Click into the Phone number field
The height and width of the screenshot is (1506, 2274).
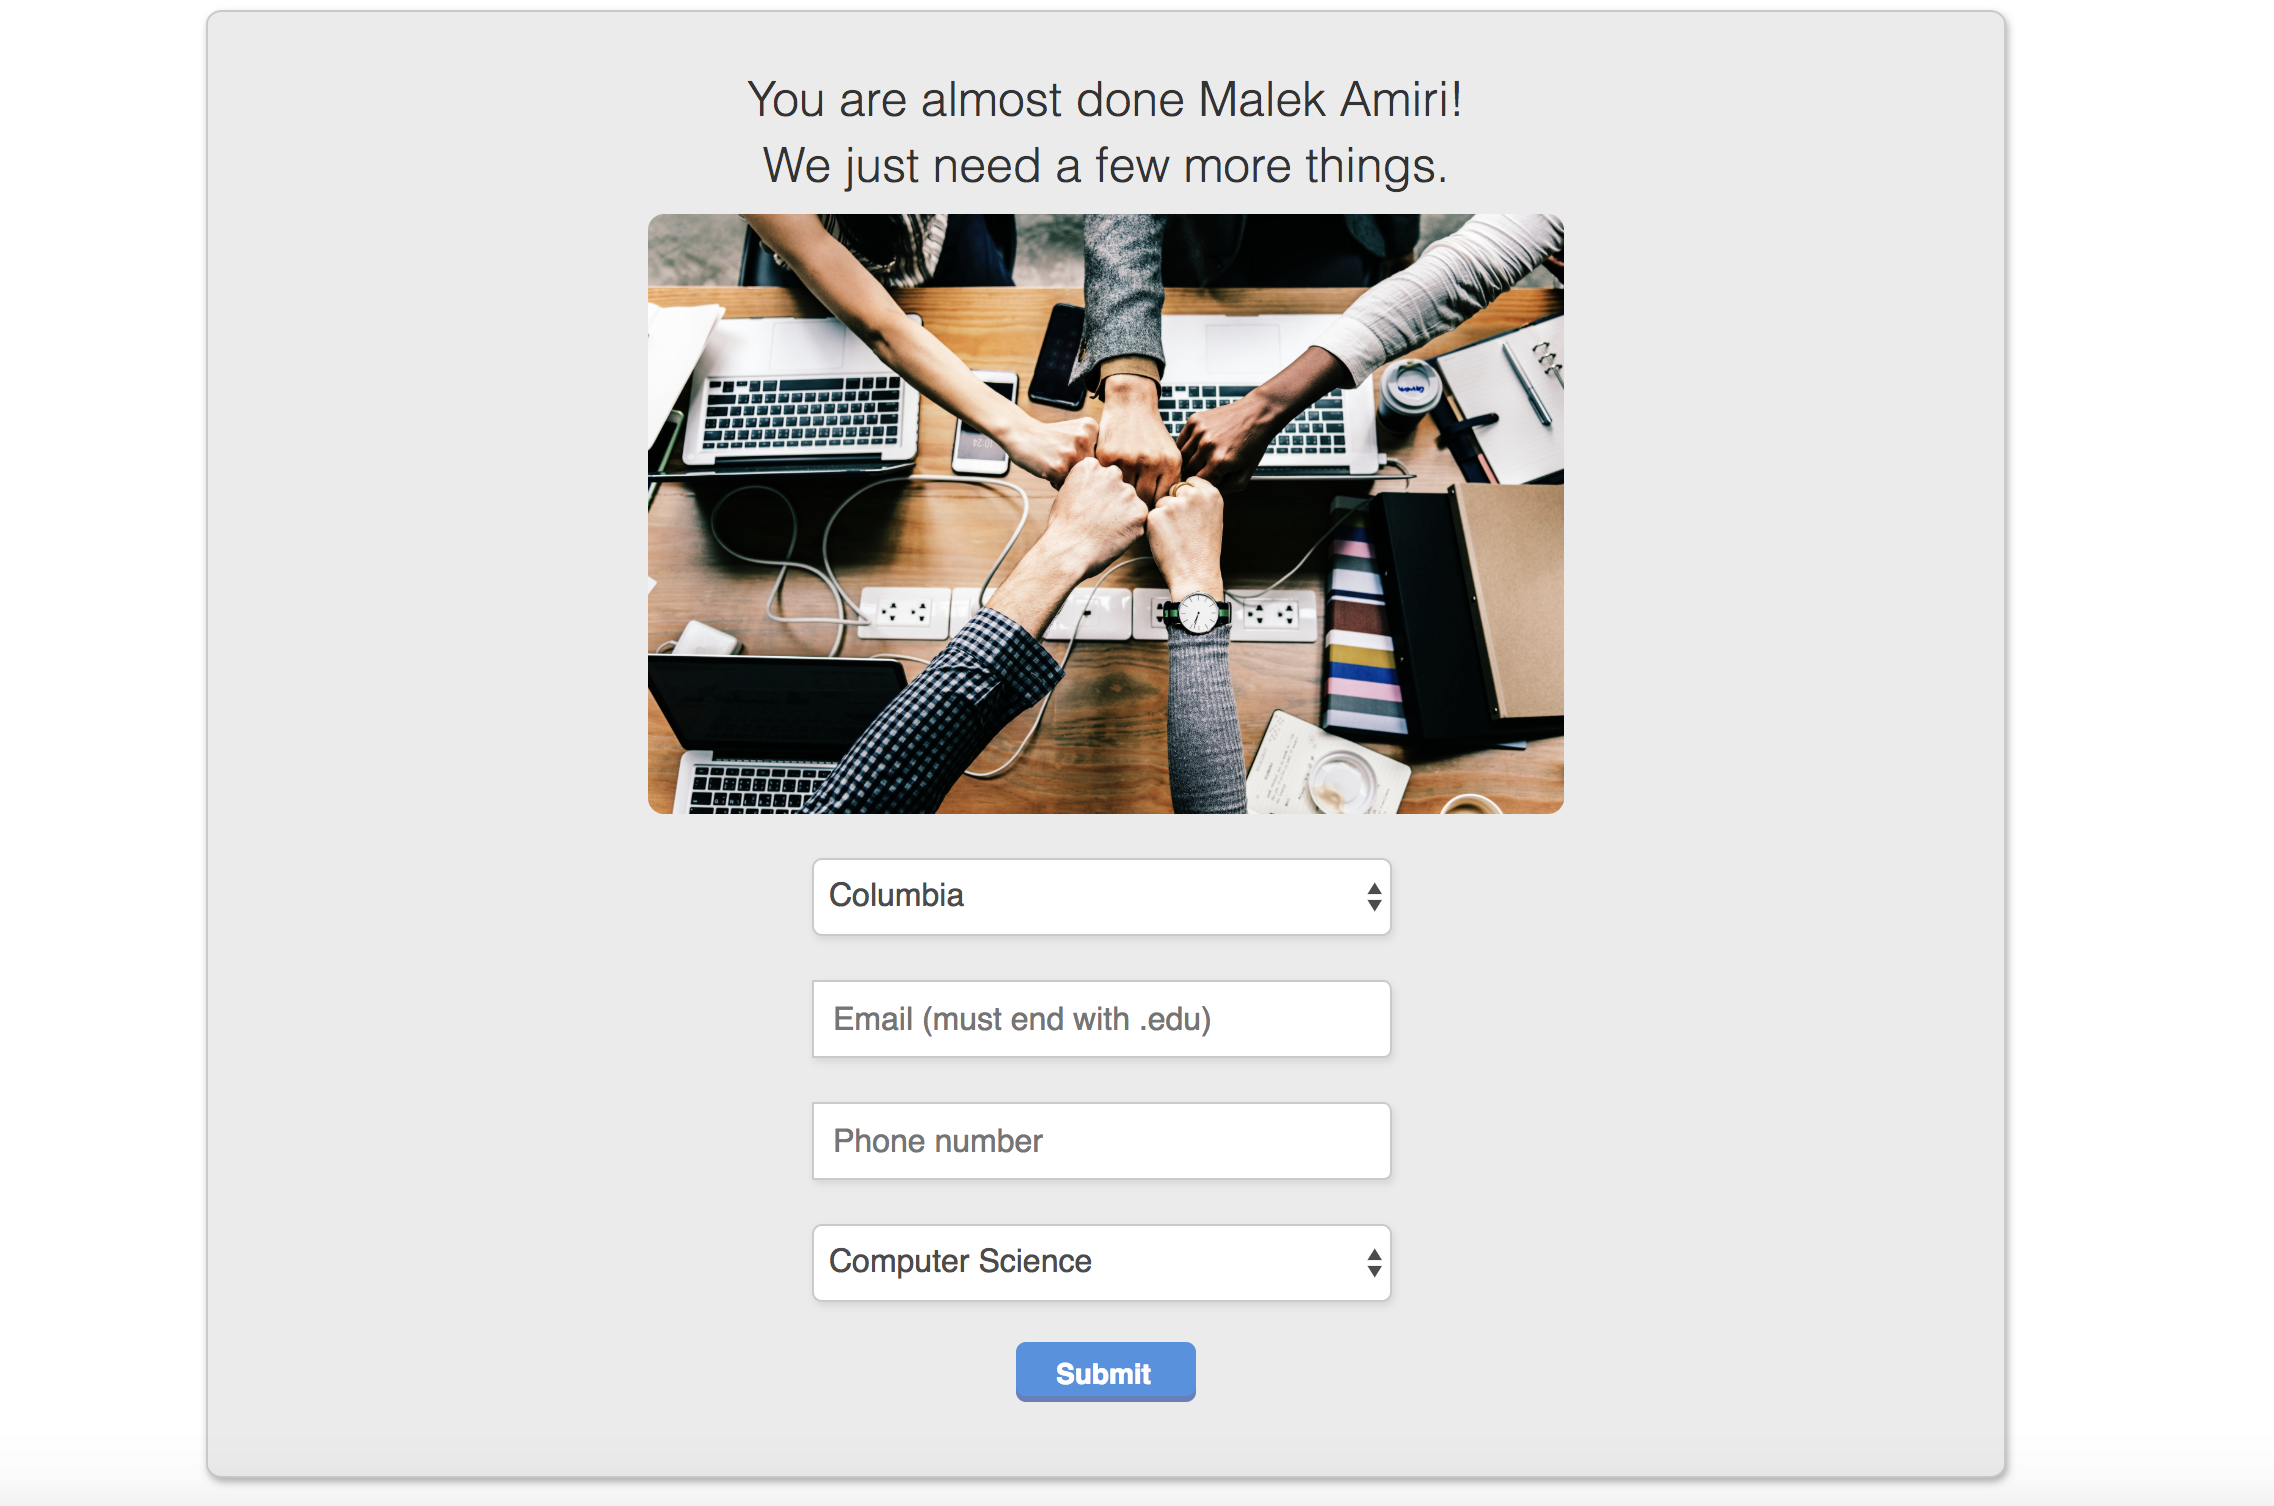click(x=1101, y=1141)
